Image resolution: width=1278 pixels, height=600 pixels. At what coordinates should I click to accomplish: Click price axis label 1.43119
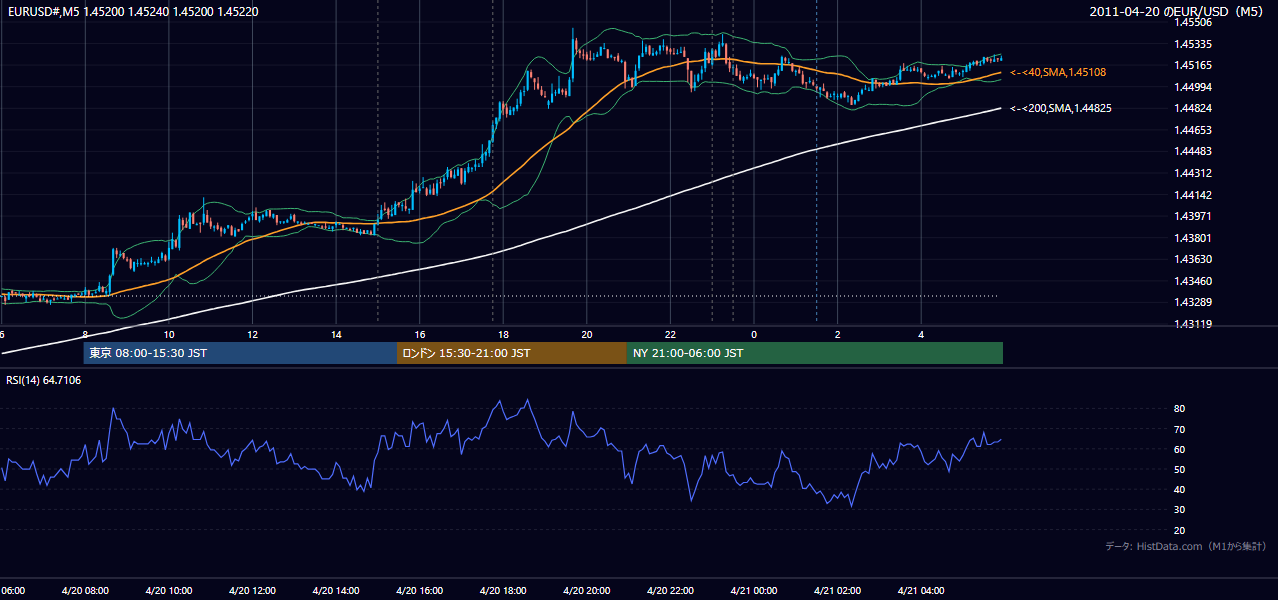pyautogui.click(x=1192, y=324)
